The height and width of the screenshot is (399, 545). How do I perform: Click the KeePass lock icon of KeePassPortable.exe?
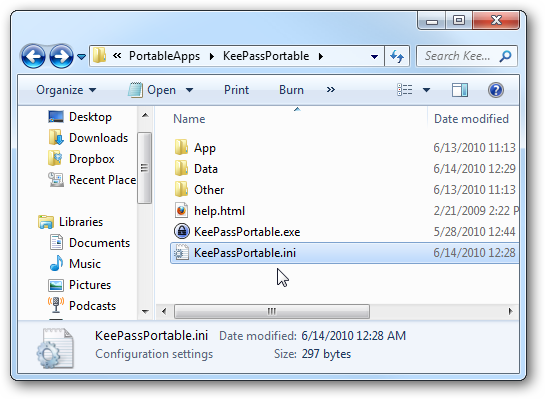click(181, 231)
